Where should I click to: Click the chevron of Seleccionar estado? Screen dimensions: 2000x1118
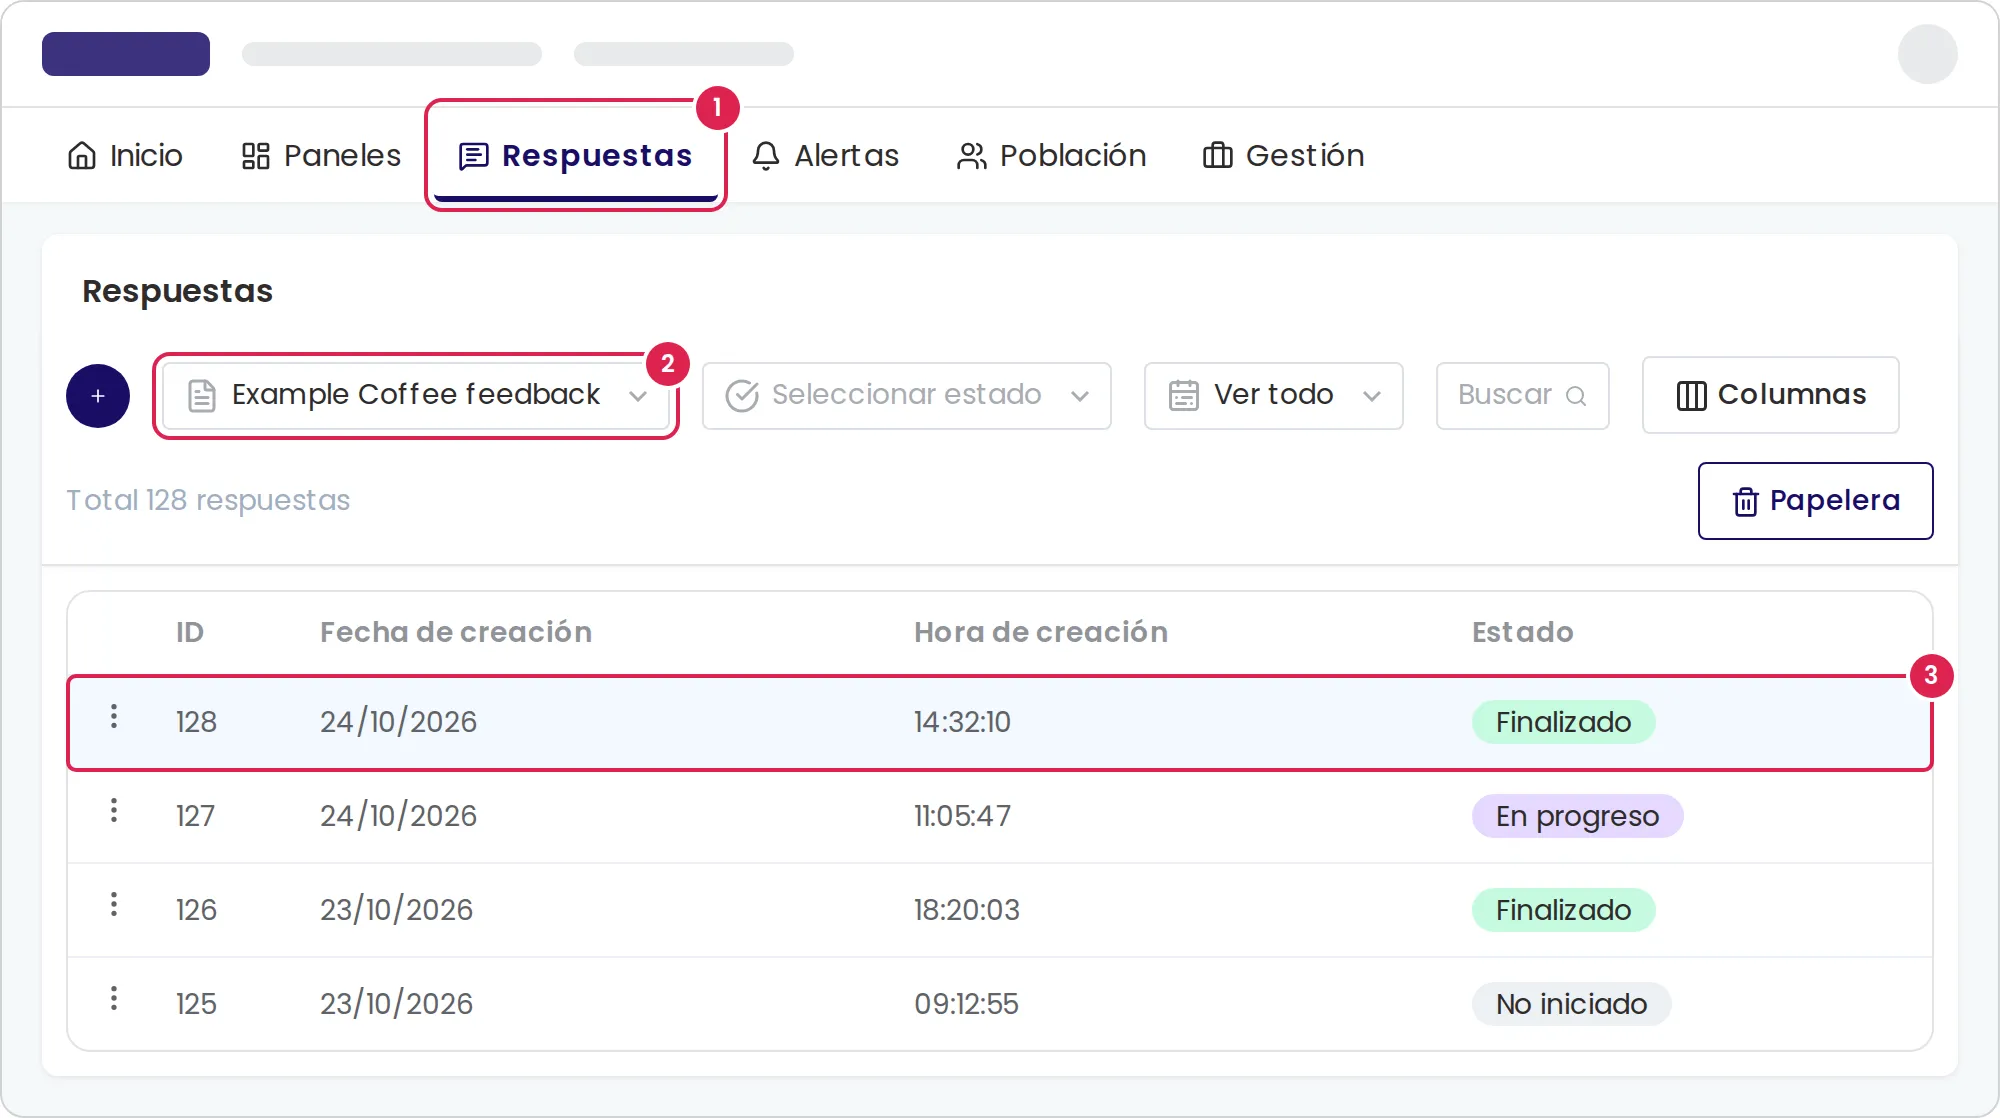click(x=1080, y=396)
